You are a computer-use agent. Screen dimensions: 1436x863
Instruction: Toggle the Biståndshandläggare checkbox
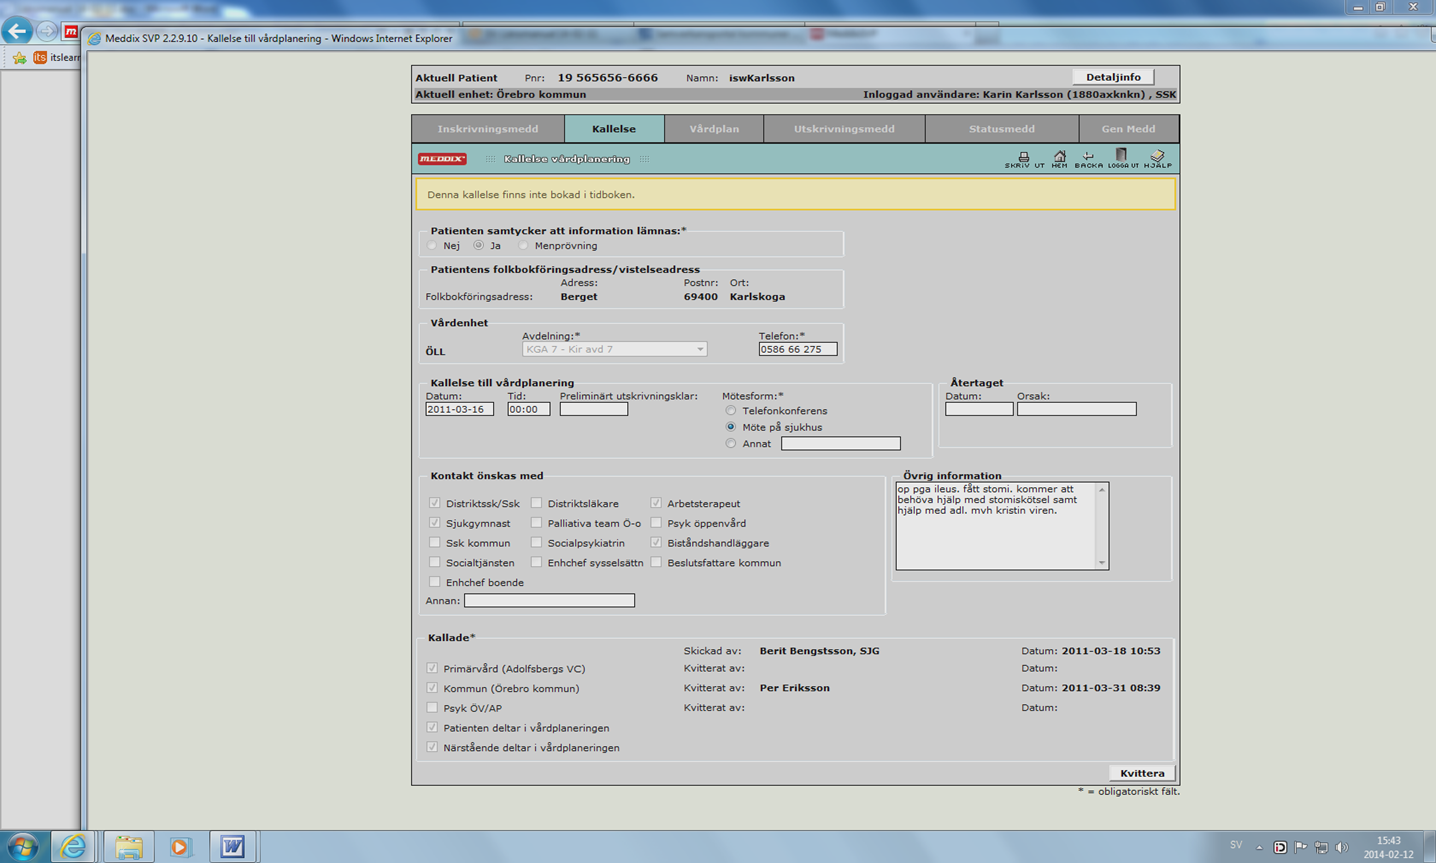tap(656, 543)
